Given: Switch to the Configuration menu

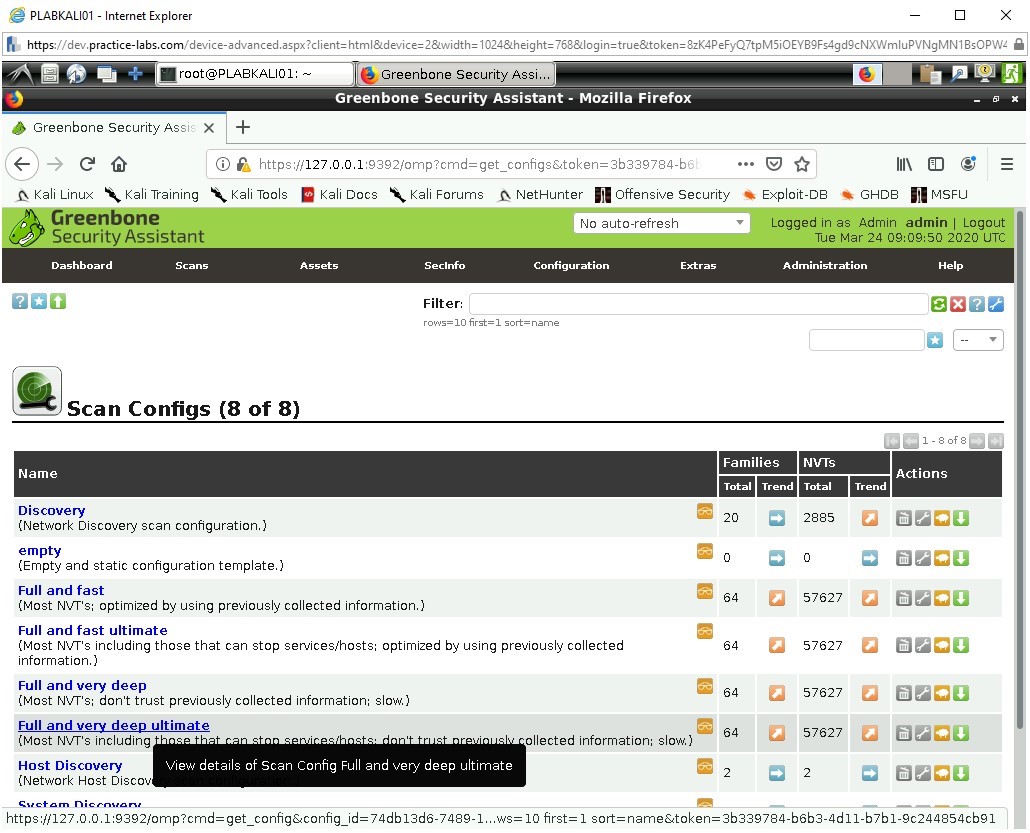Looking at the screenshot, I should point(571,266).
